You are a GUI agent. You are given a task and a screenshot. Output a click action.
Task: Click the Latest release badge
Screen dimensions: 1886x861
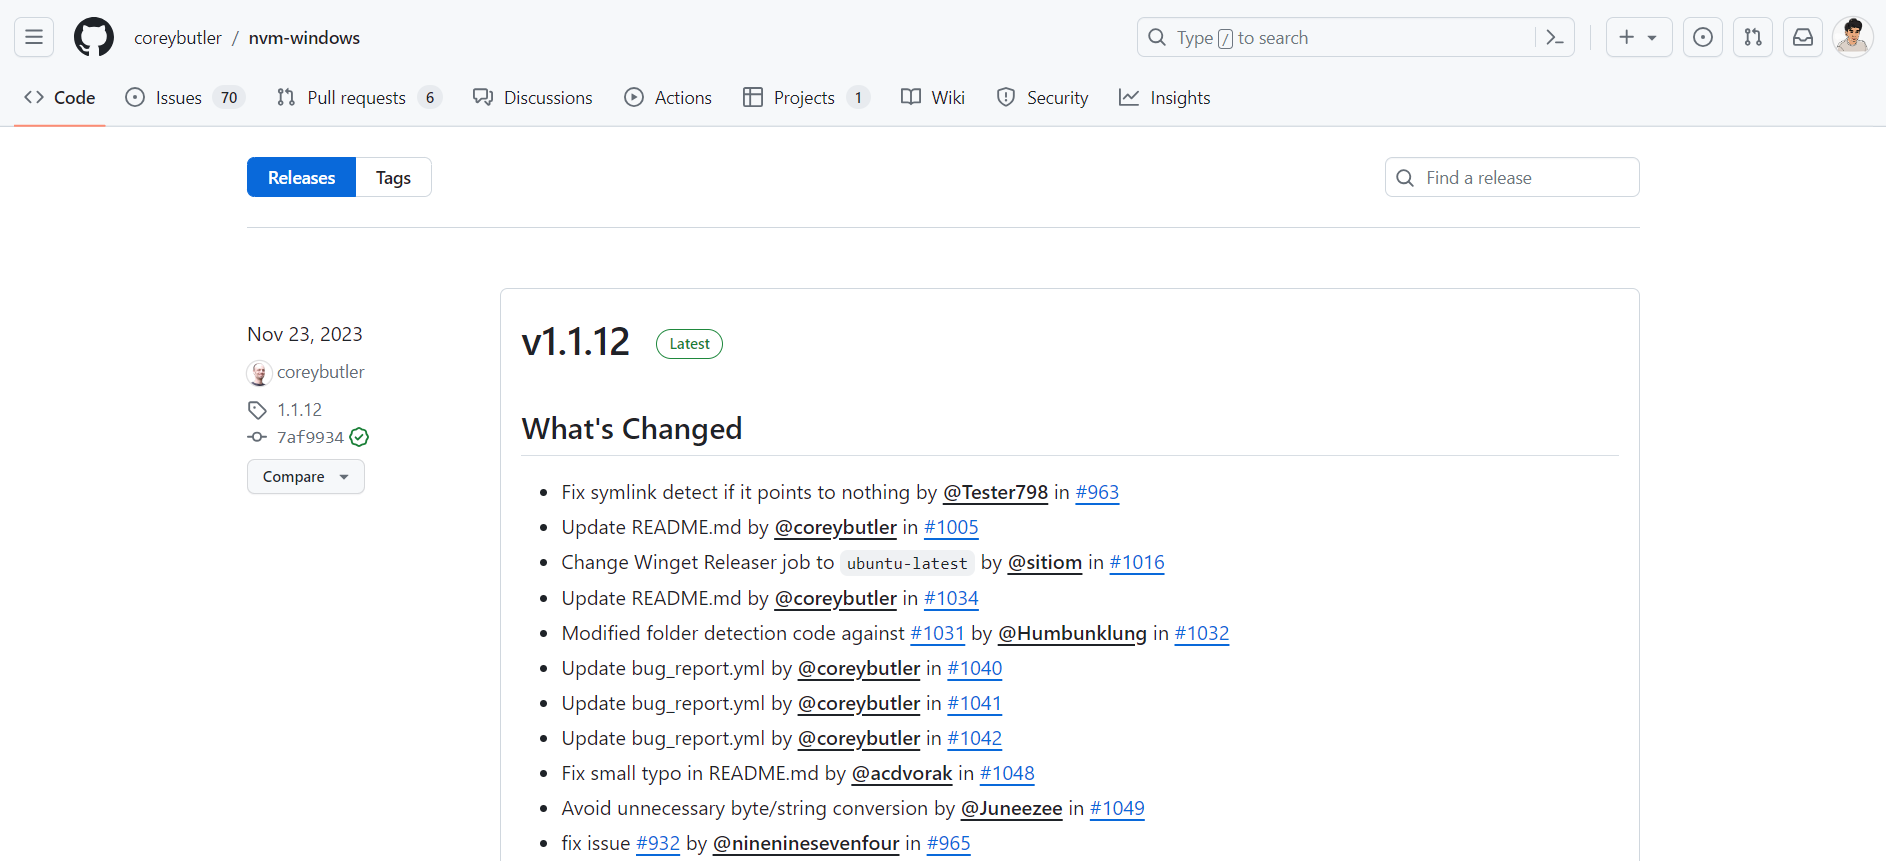[689, 343]
